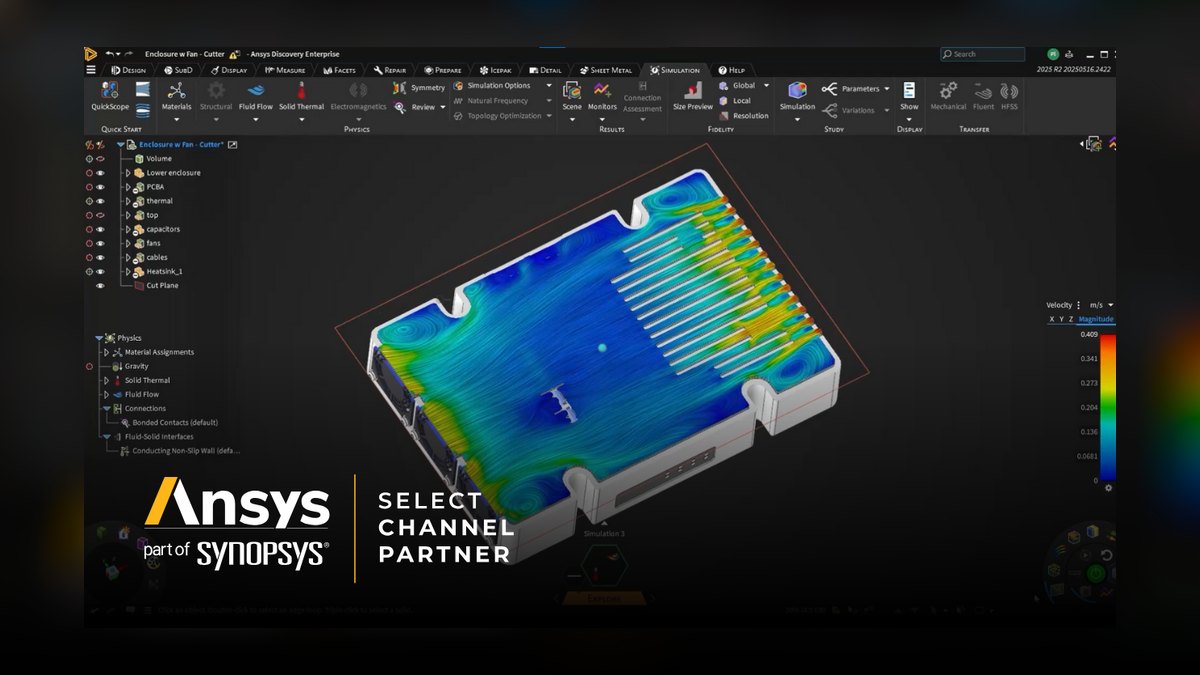Switch to the Design tab
The image size is (1200, 675).
(128, 70)
